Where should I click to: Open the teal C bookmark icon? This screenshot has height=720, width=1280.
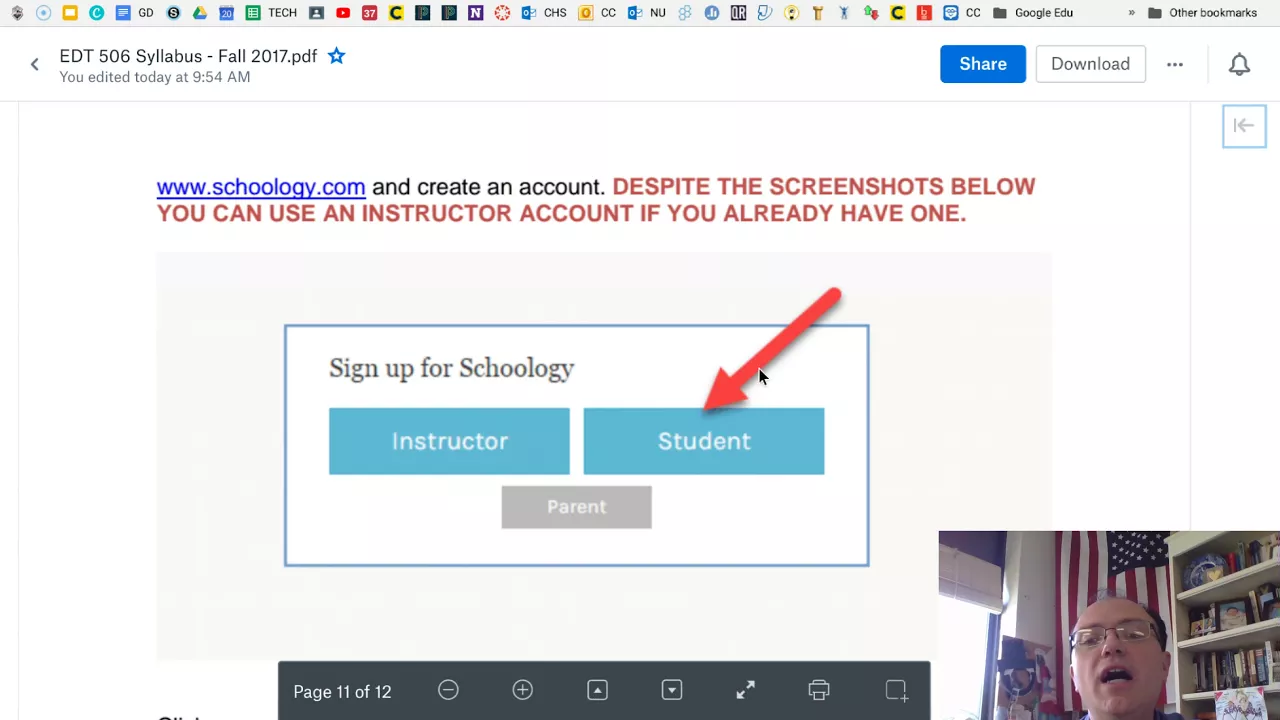coord(96,13)
